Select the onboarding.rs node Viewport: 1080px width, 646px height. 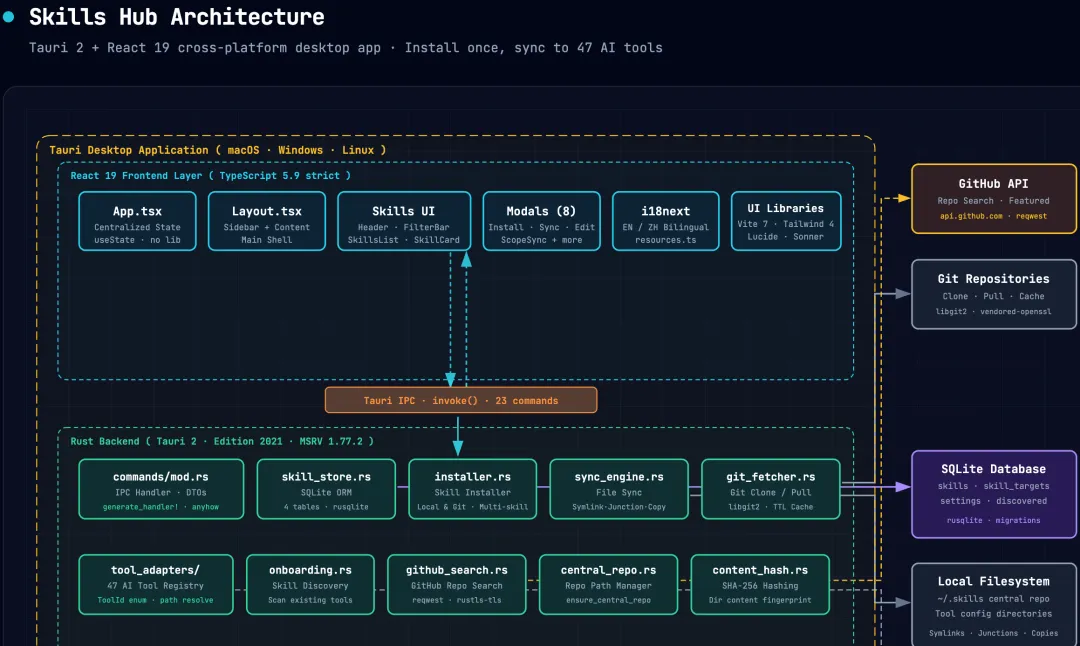point(309,584)
